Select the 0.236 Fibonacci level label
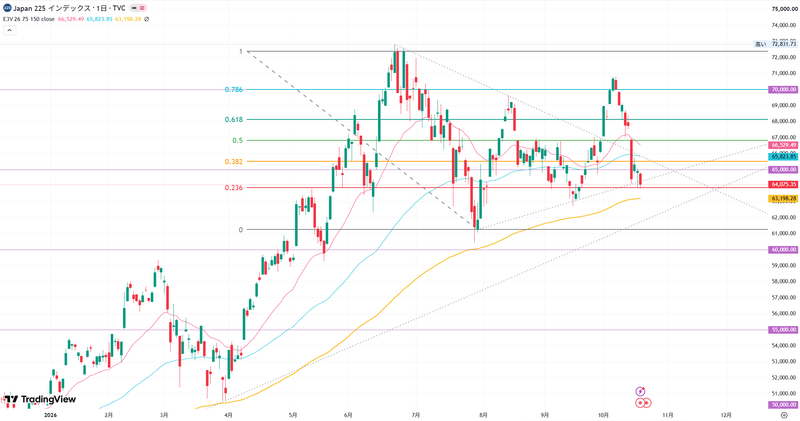800x421 pixels. 234,187
